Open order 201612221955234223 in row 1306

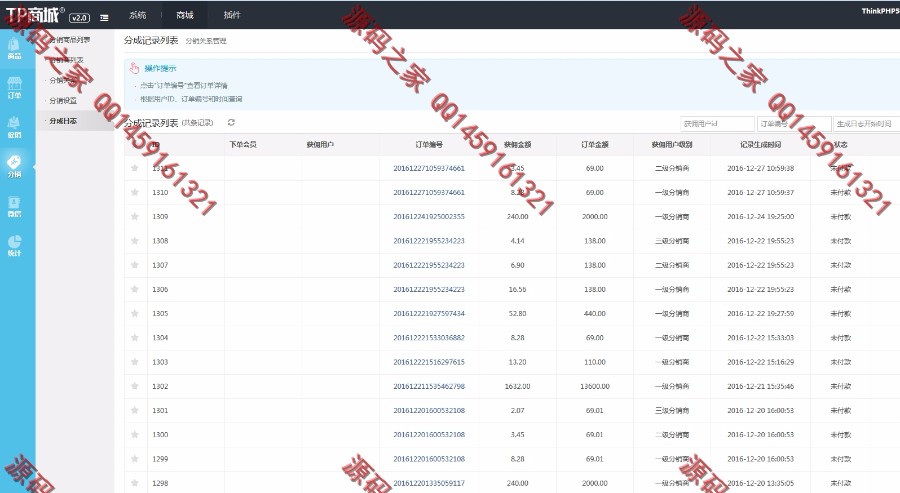click(x=429, y=289)
